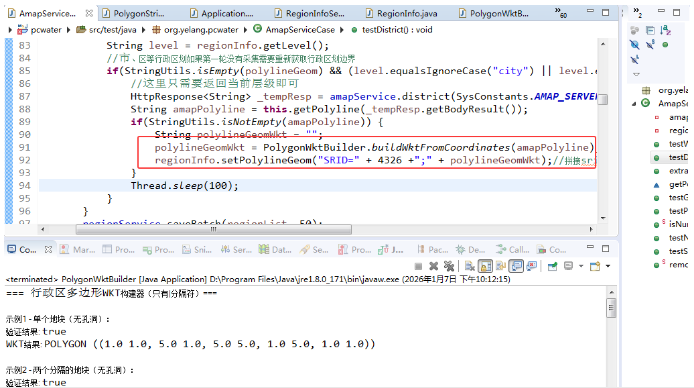Click the editor vertical scrollbar thumb
Image resolution: width=694 pixels, height=388 pixels.
click(602, 99)
